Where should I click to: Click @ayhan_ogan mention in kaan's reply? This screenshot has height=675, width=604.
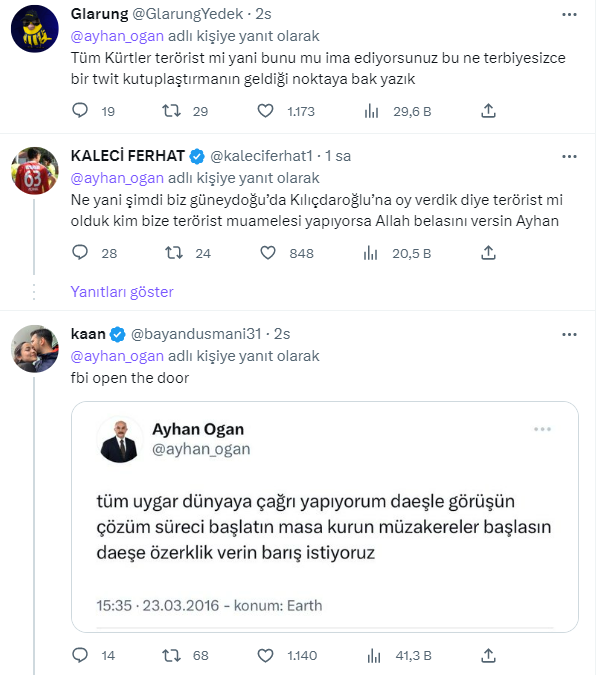click(117, 355)
